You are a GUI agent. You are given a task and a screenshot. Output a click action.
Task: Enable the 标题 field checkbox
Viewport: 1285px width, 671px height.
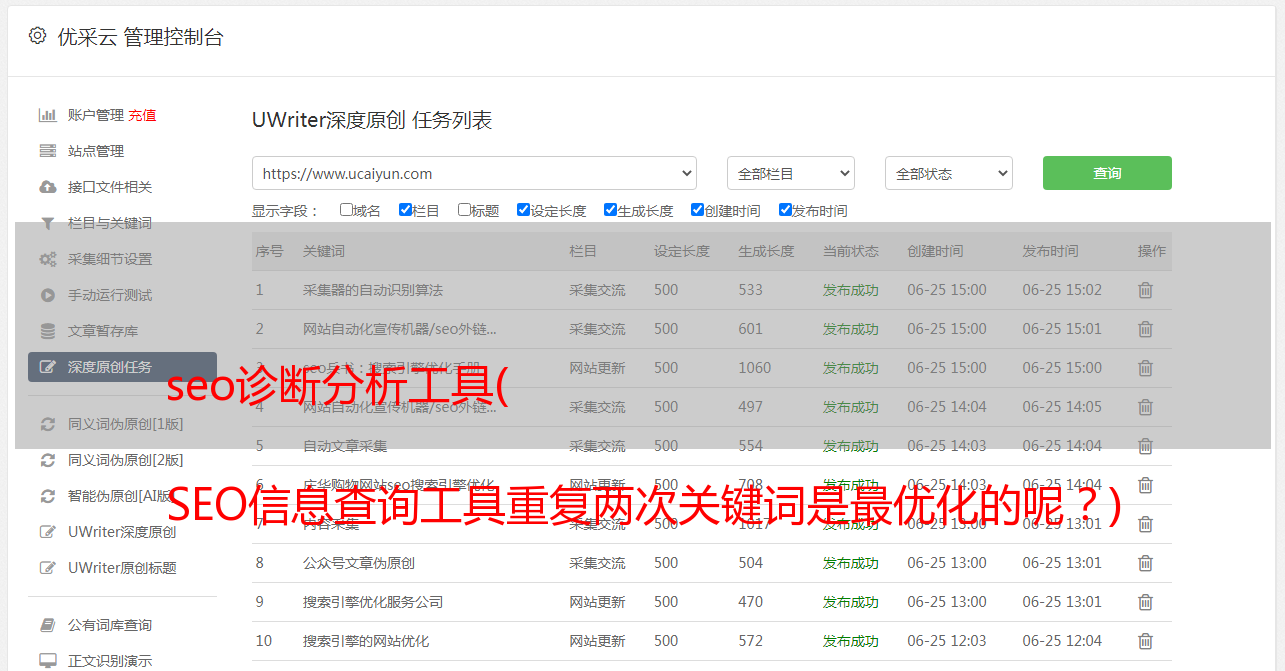point(464,210)
